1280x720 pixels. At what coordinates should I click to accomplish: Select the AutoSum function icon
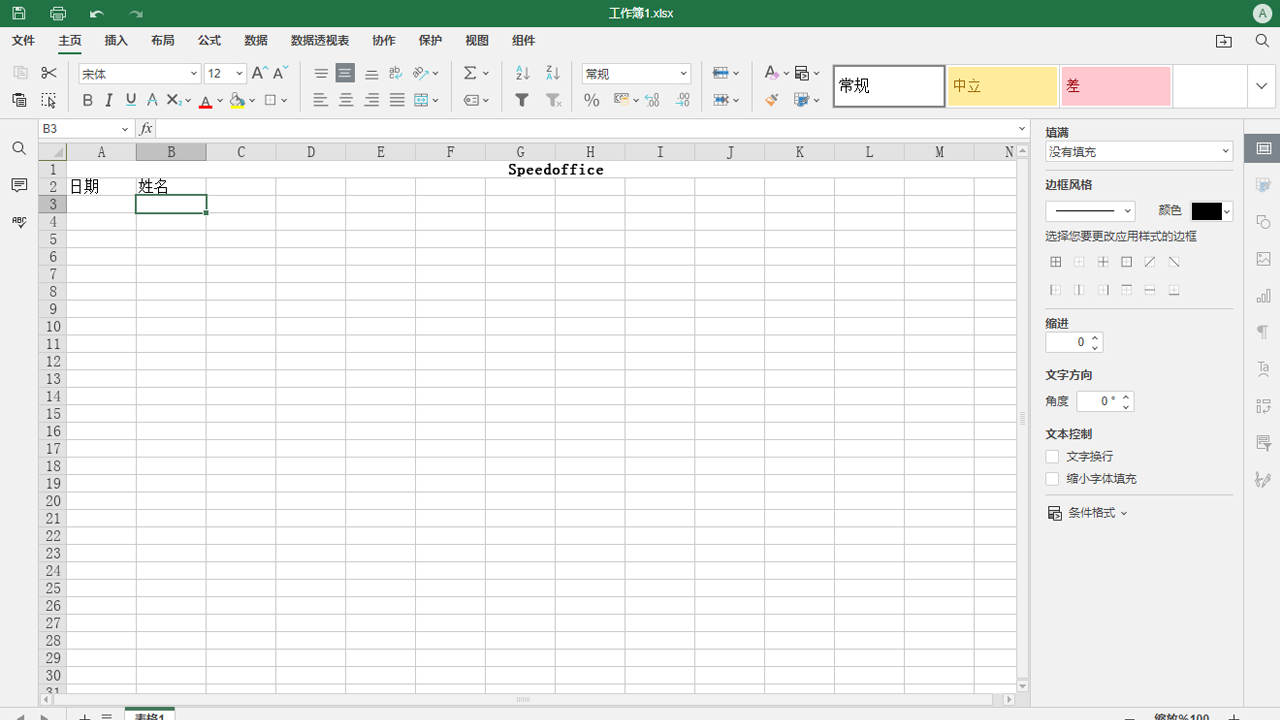[x=470, y=73]
